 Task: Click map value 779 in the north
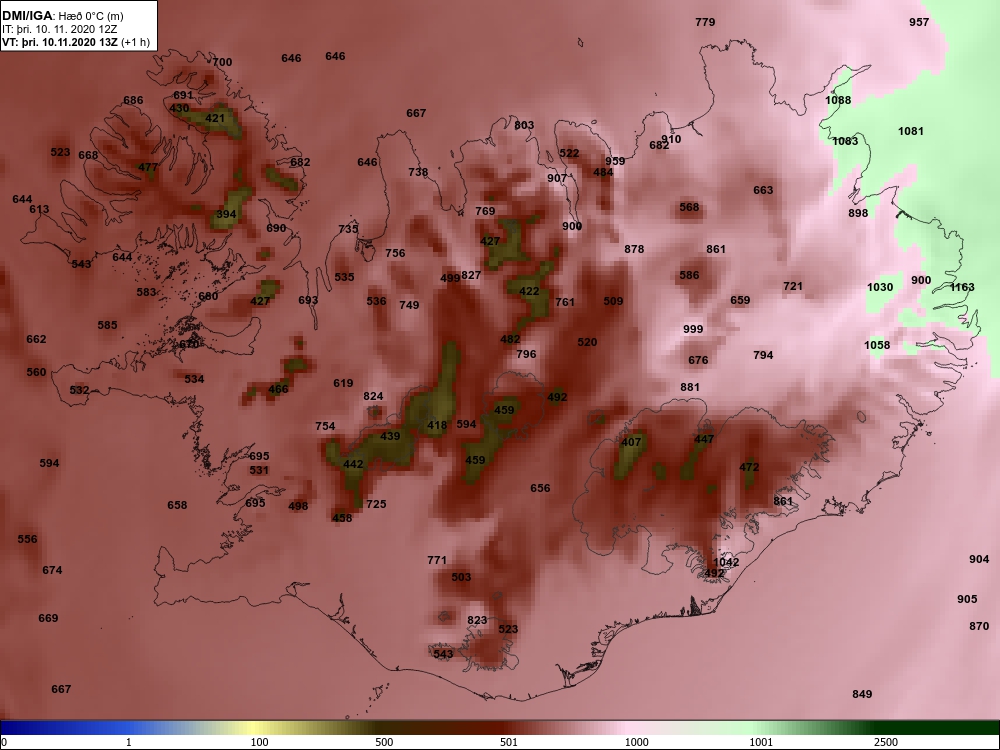click(705, 22)
